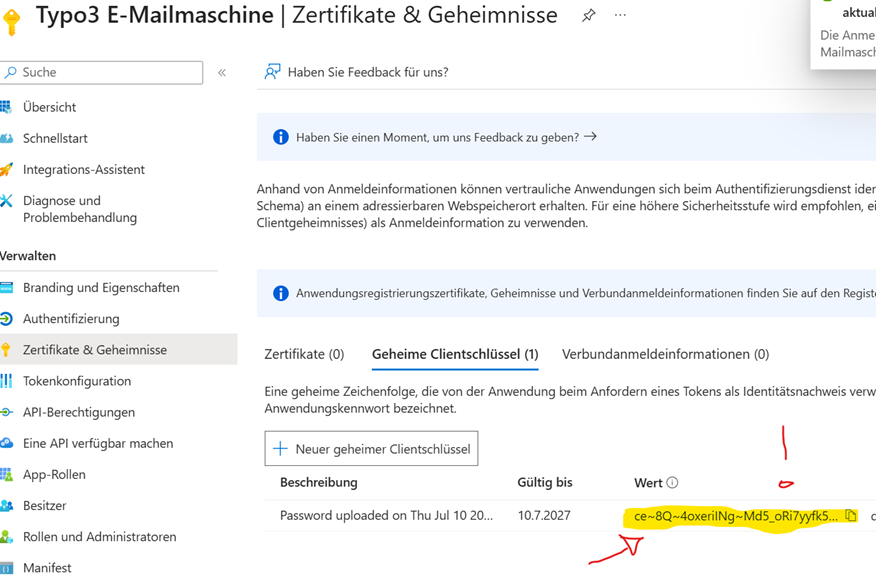Open Besitzer page

coord(45,506)
